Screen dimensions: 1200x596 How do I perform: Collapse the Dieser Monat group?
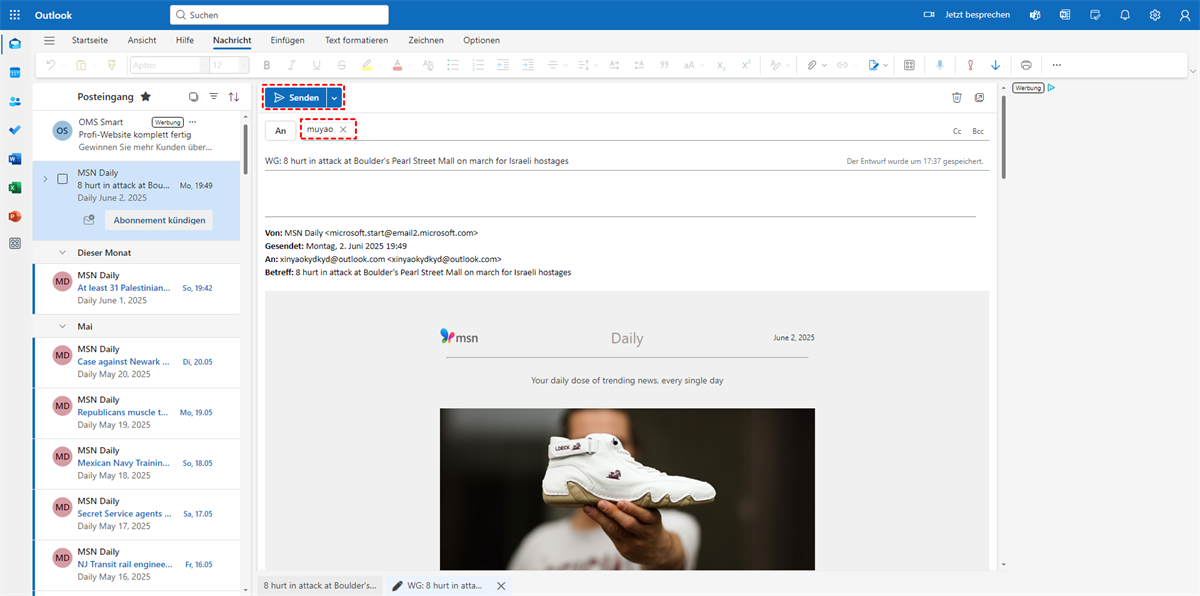62,253
